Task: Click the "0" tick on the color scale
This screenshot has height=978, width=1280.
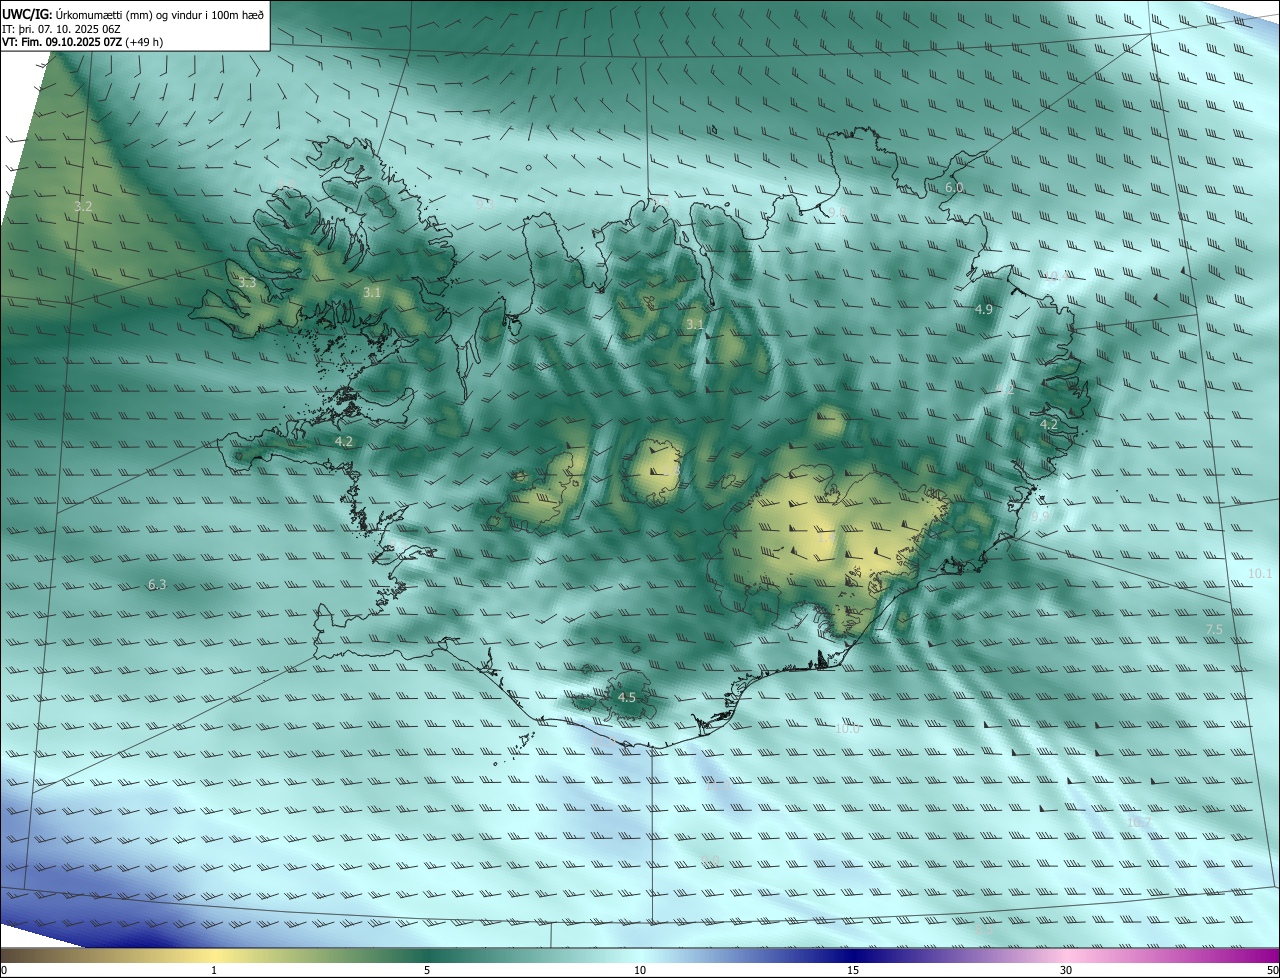Action: tap(4, 970)
